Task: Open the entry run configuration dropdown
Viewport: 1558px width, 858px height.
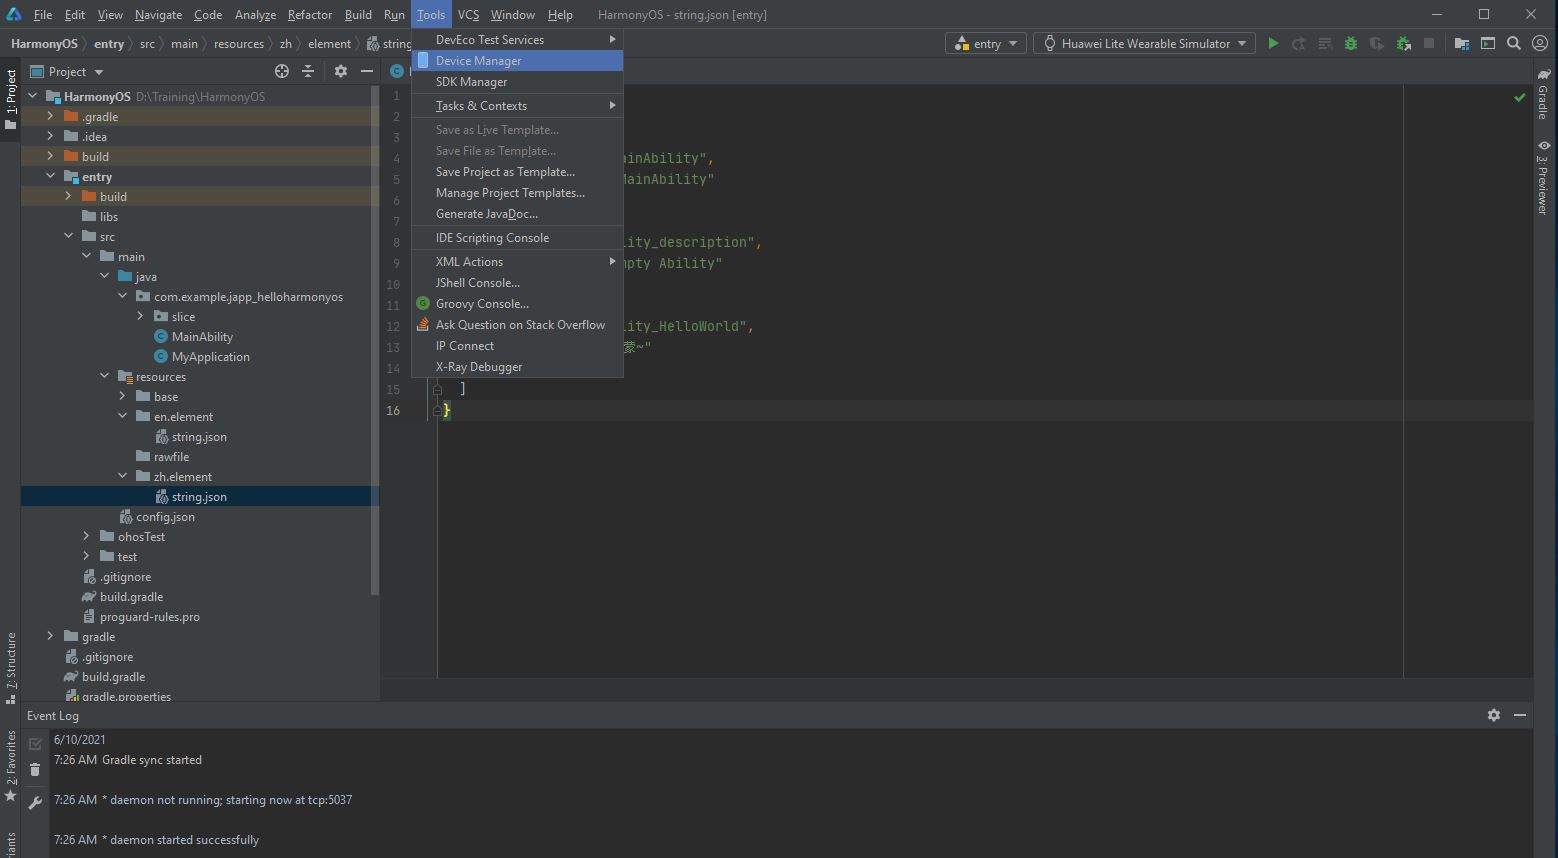Action: 986,44
